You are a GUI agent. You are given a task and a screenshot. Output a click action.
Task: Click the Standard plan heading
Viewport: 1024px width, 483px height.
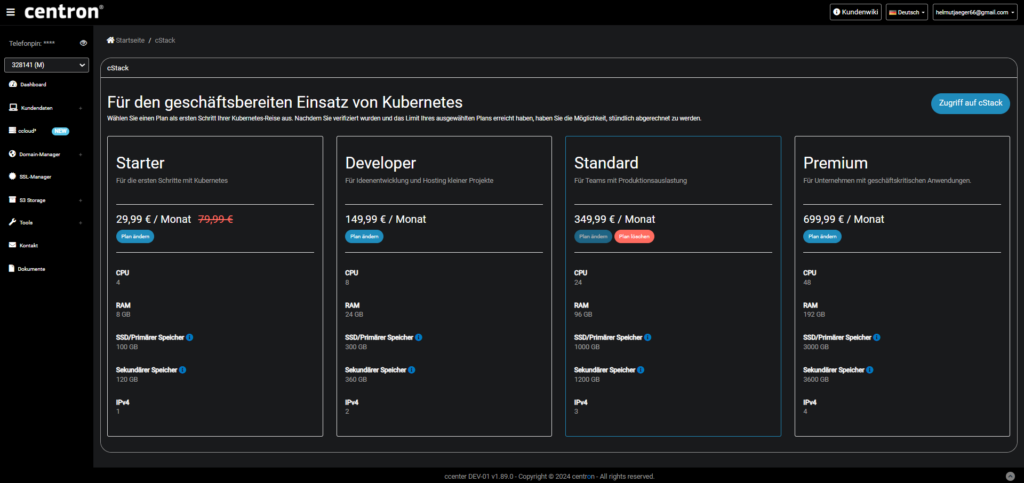pos(606,163)
